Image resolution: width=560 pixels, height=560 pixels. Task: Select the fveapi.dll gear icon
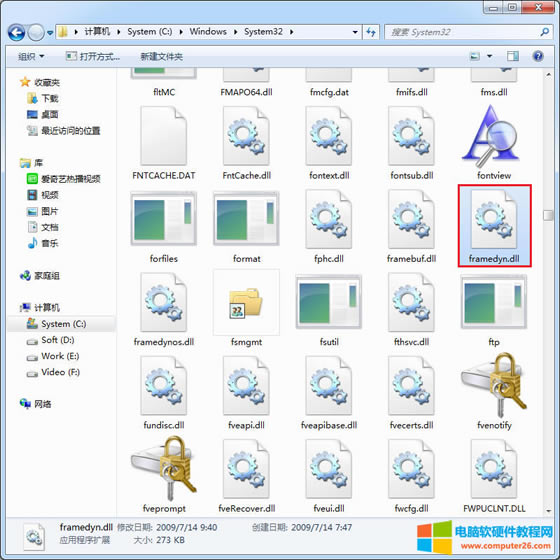(246, 385)
